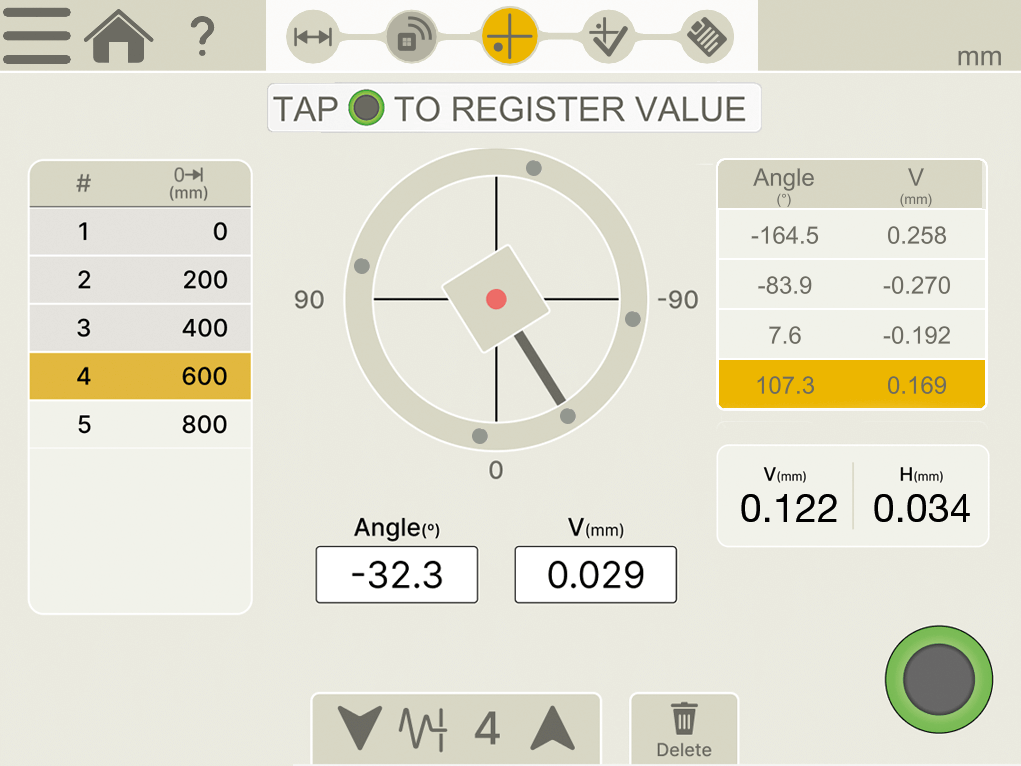1021x766 pixels.
Task: Go to next point with up arrow
Action: tap(552, 728)
